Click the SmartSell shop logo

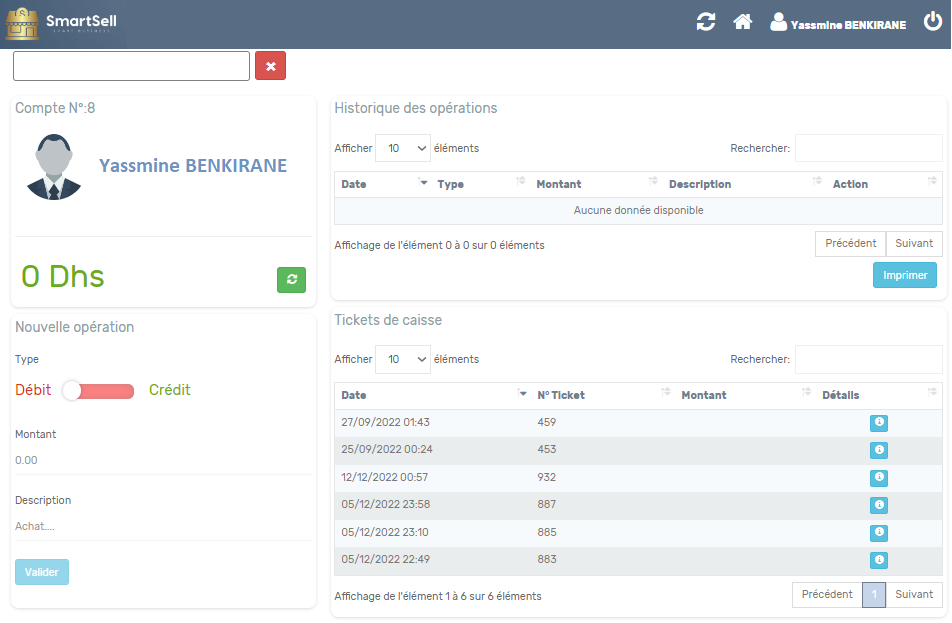click(61, 24)
